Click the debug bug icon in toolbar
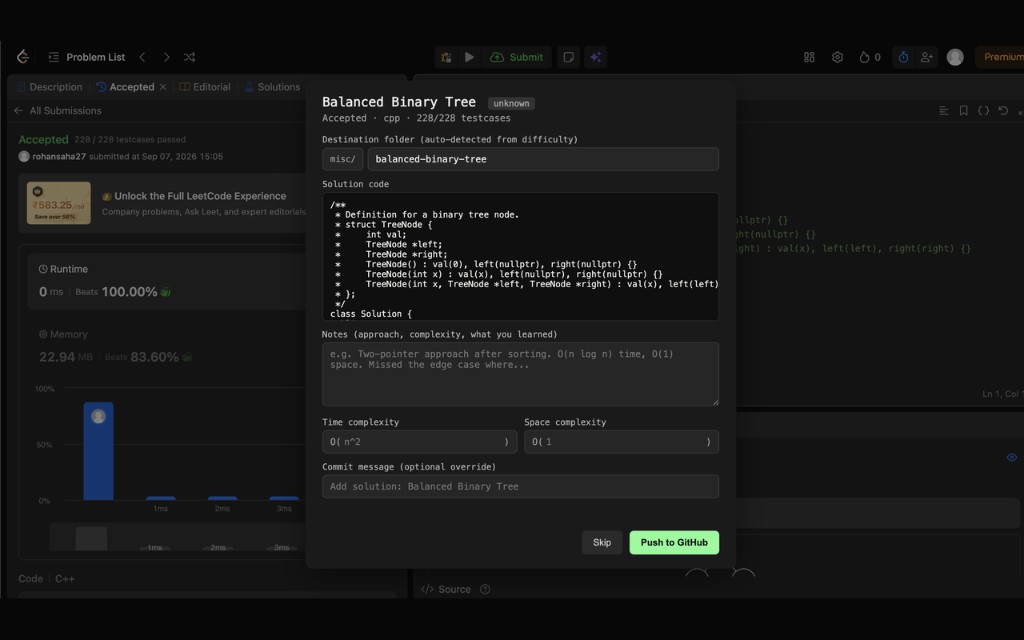This screenshot has width=1024, height=640. click(446, 57)
